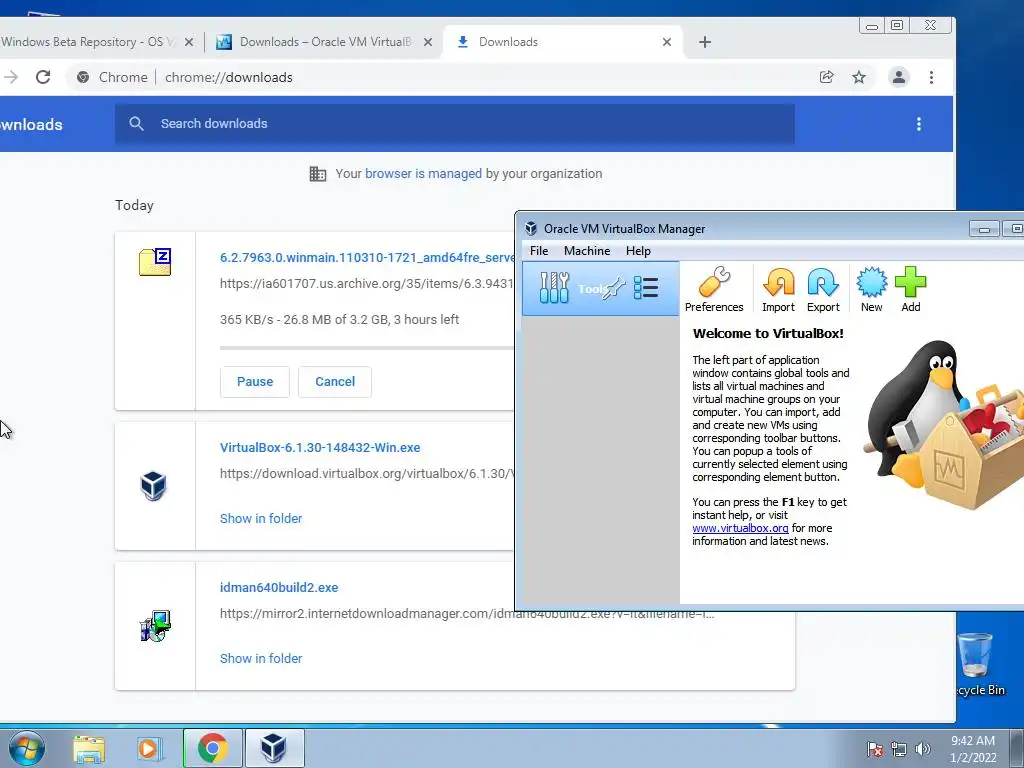The width and height of the screenshot is (1024, 768).
Task: Open the File menu in VirtualBox
Action: tap(539, 251)
